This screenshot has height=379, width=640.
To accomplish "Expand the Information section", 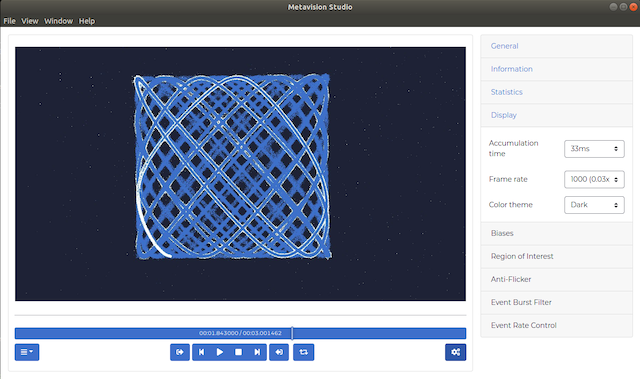I will (x=556, y=69).
